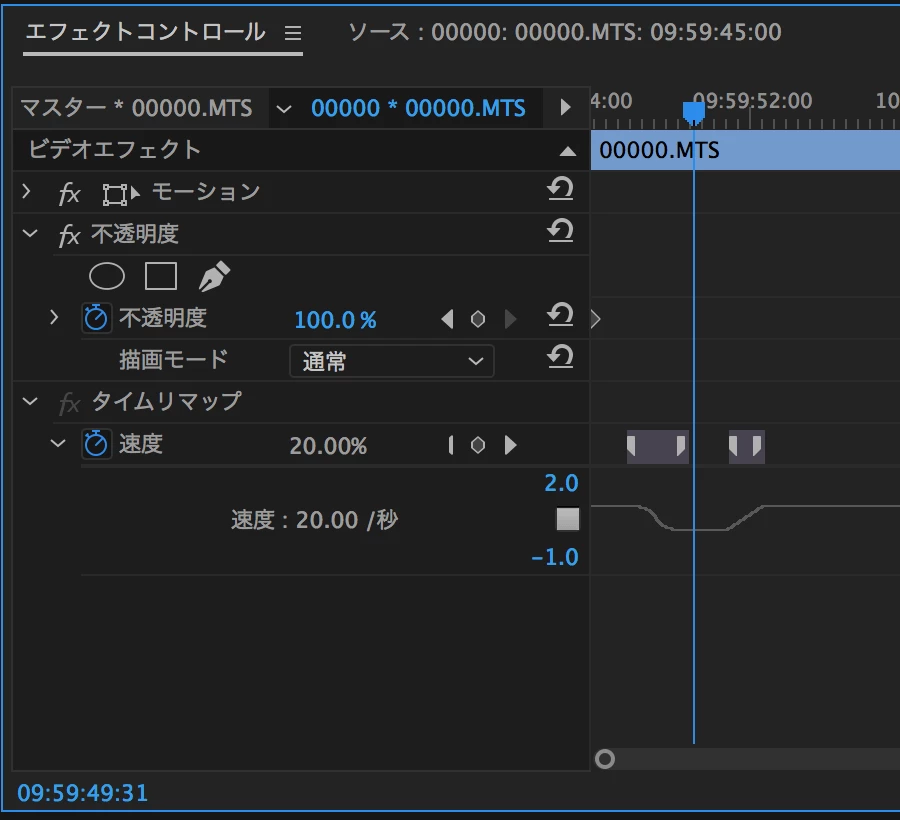900x820 pixels.
Task: Toggle the fx switch for 不透明度
Action: click(x=69, y=235)
